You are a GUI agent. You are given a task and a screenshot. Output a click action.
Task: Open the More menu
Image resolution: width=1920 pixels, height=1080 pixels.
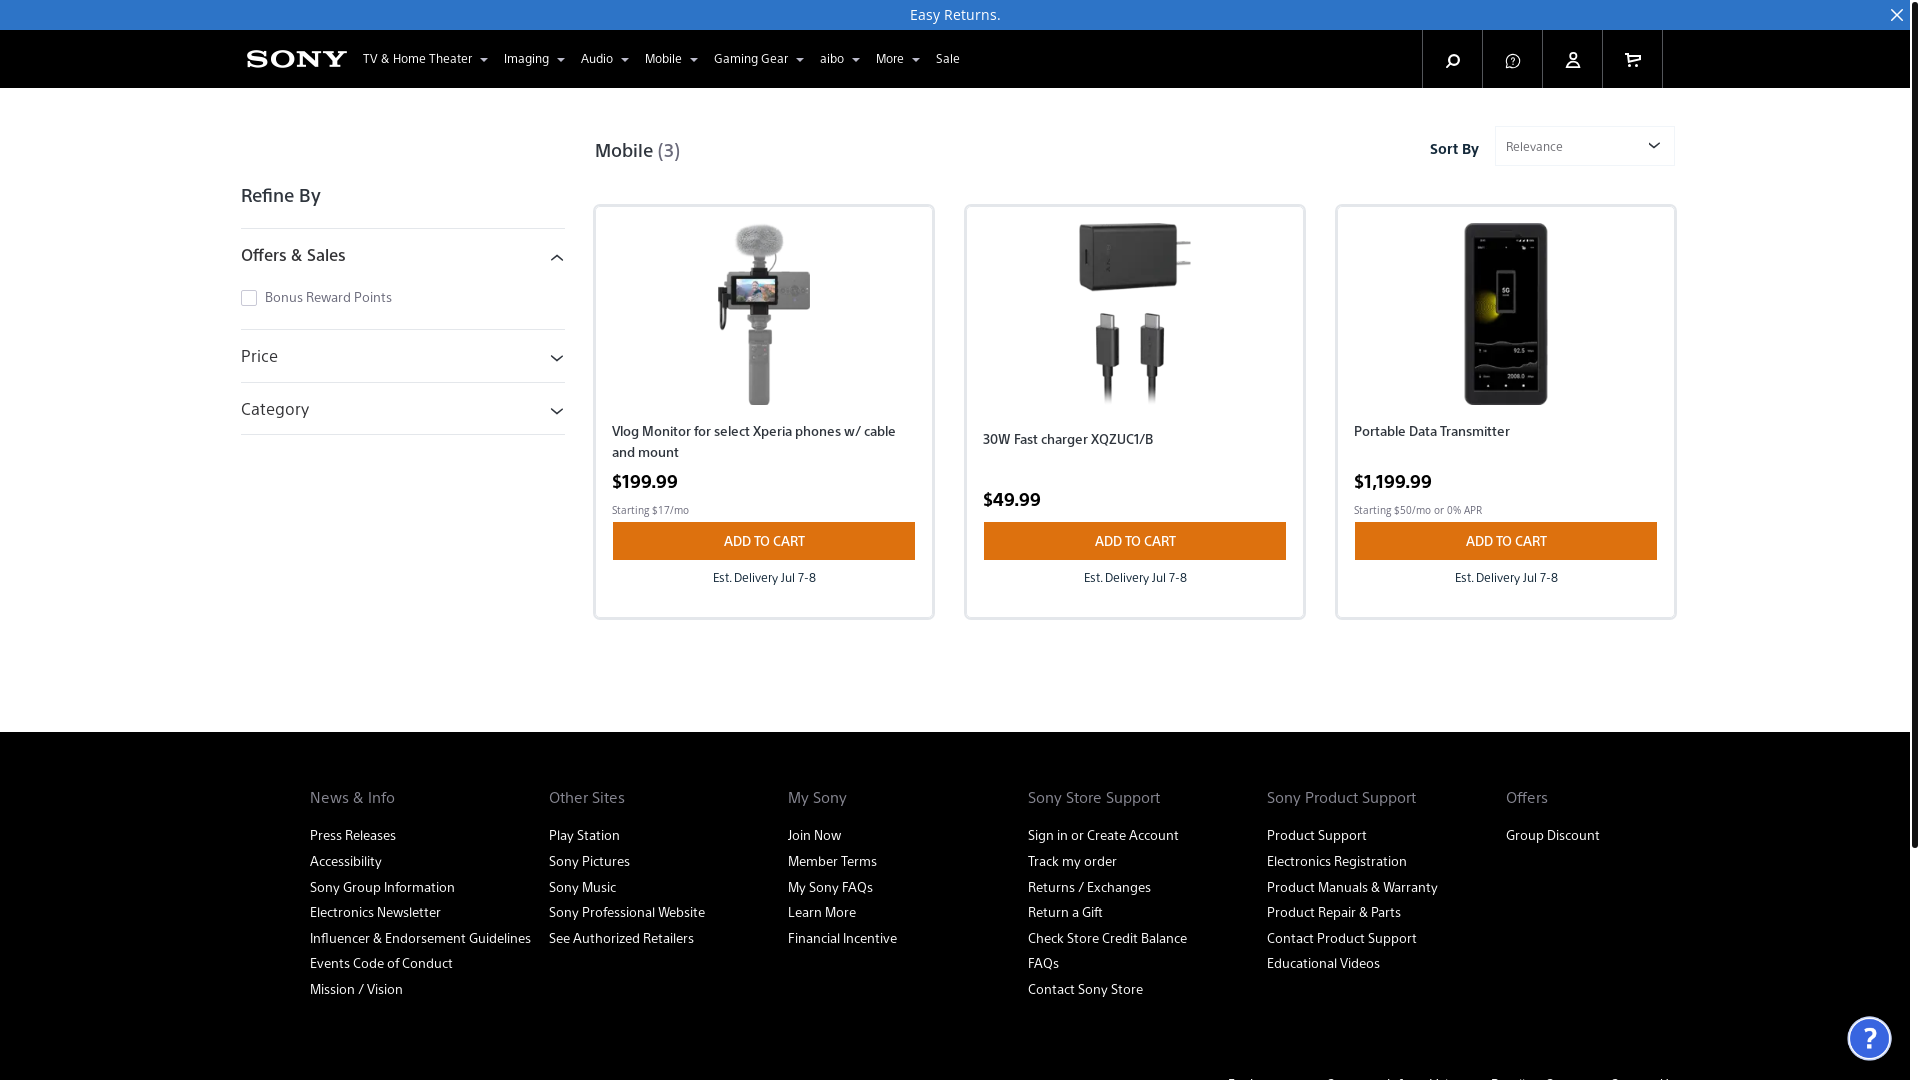tap(897, 59)
